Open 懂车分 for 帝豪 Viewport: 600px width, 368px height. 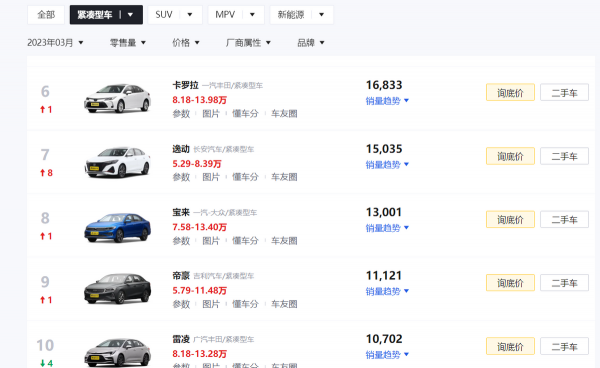pos(245,304)
